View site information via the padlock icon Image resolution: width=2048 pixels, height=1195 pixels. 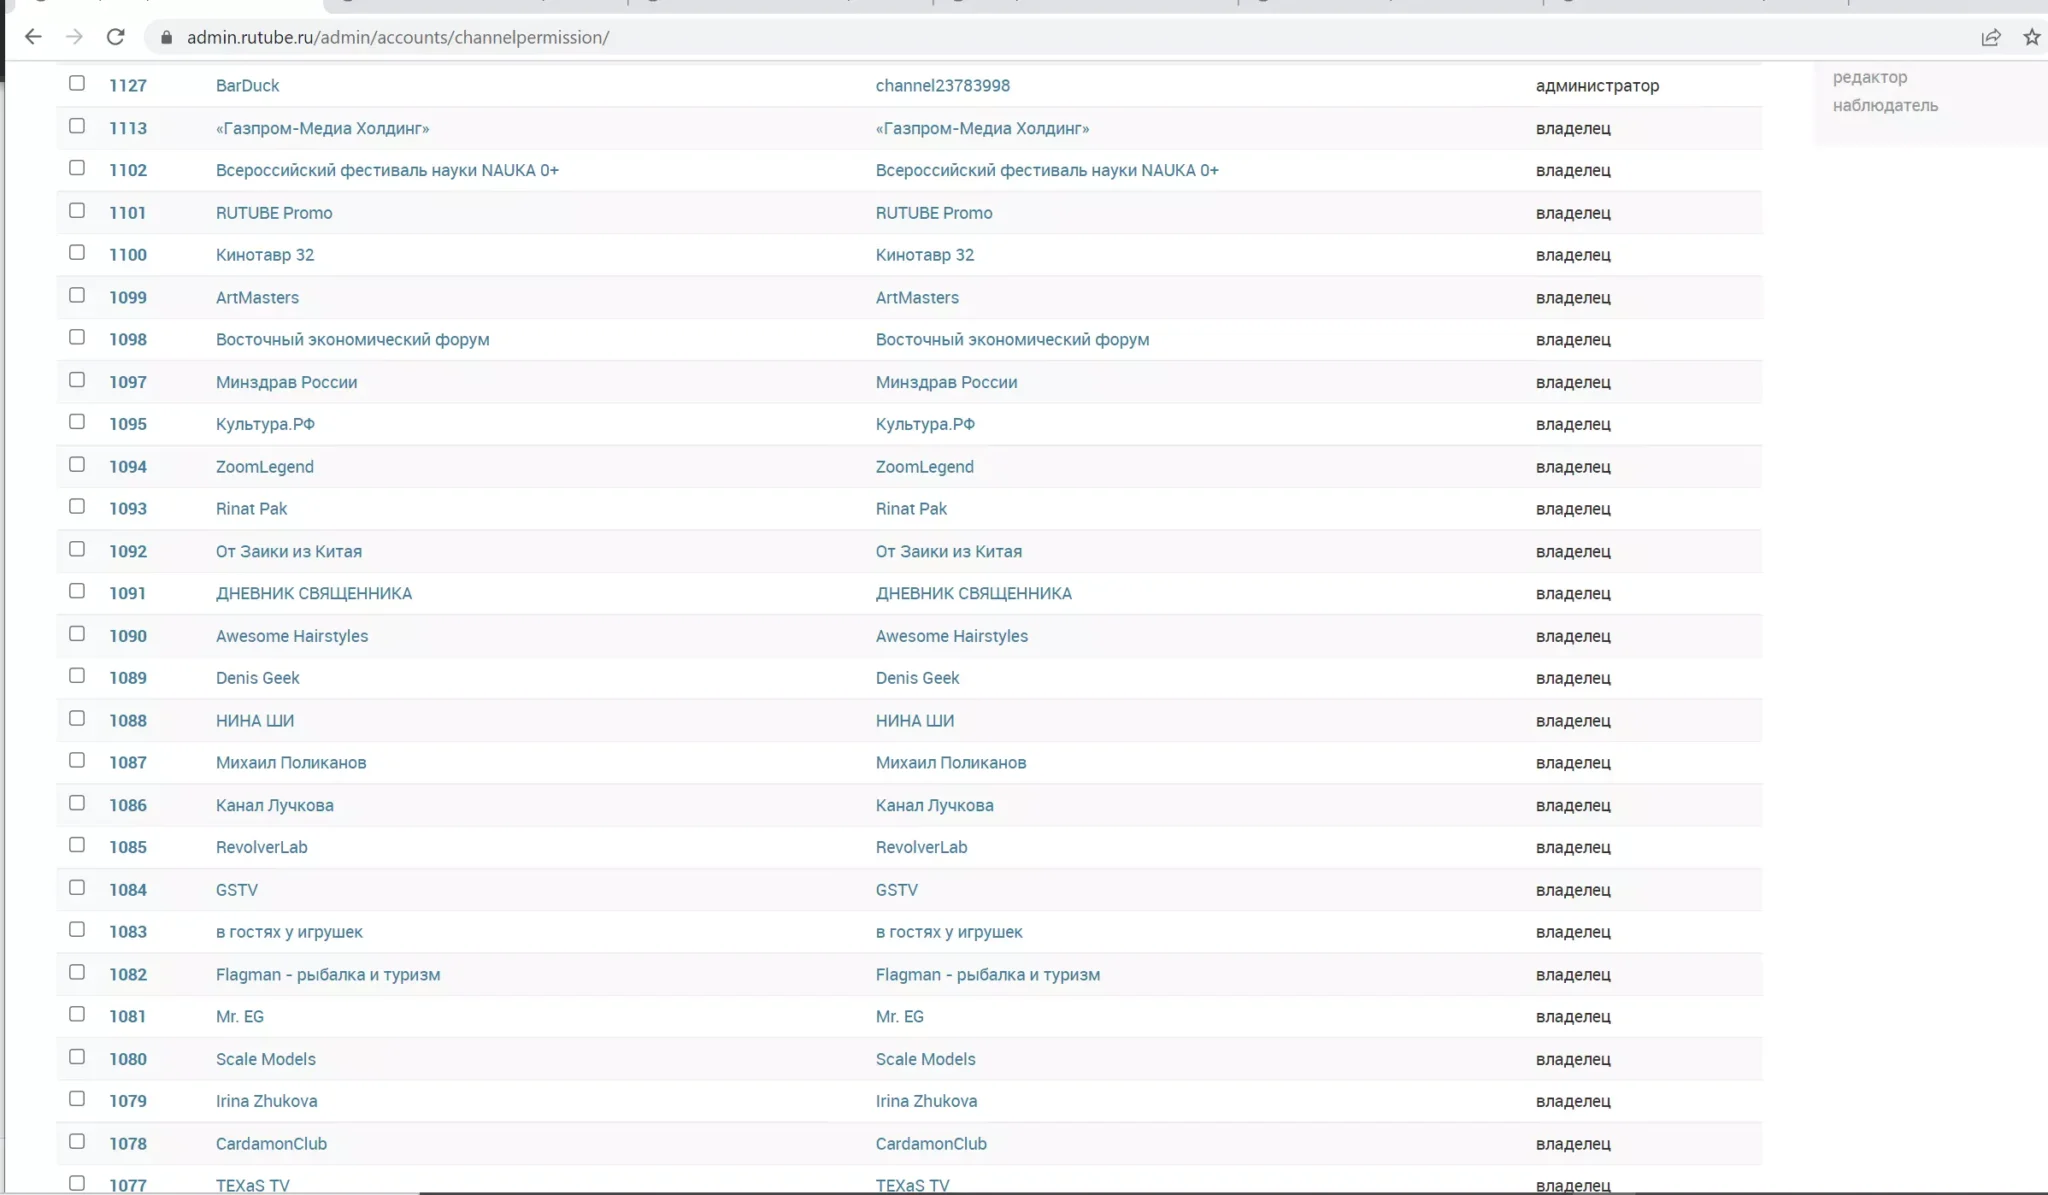(166, 37)
